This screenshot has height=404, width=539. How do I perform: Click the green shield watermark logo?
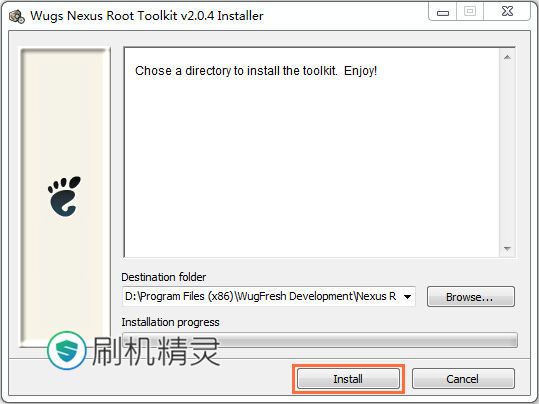click(x=66, y=350)
